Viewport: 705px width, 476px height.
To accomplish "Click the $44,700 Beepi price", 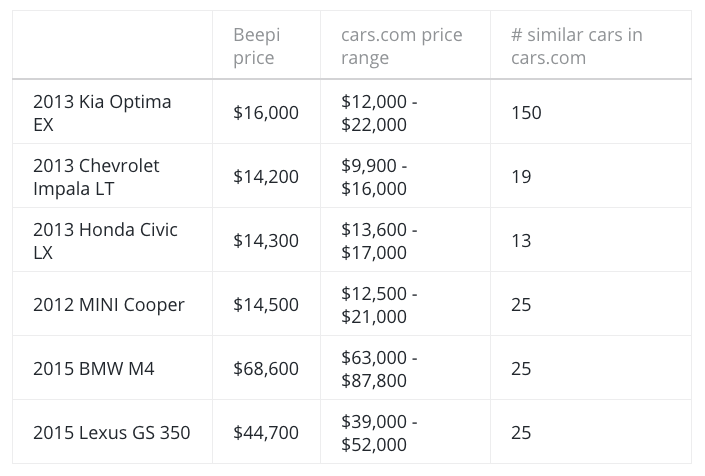I will [x=266, y=433].
